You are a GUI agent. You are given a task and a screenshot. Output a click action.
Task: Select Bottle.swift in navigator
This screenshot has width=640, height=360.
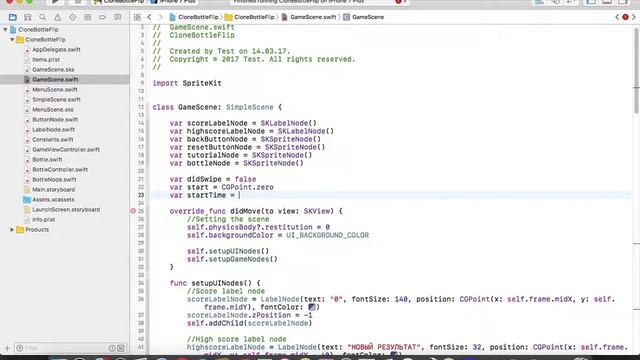coord(47,160)
